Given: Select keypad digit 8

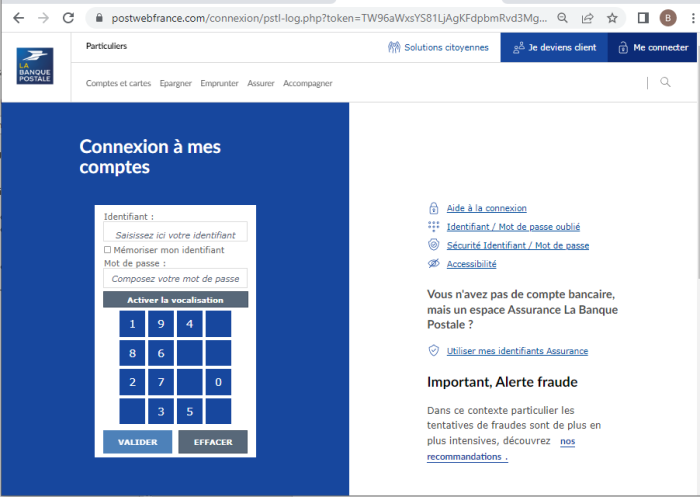Looking at the screenshot, I should coord(132,353).
